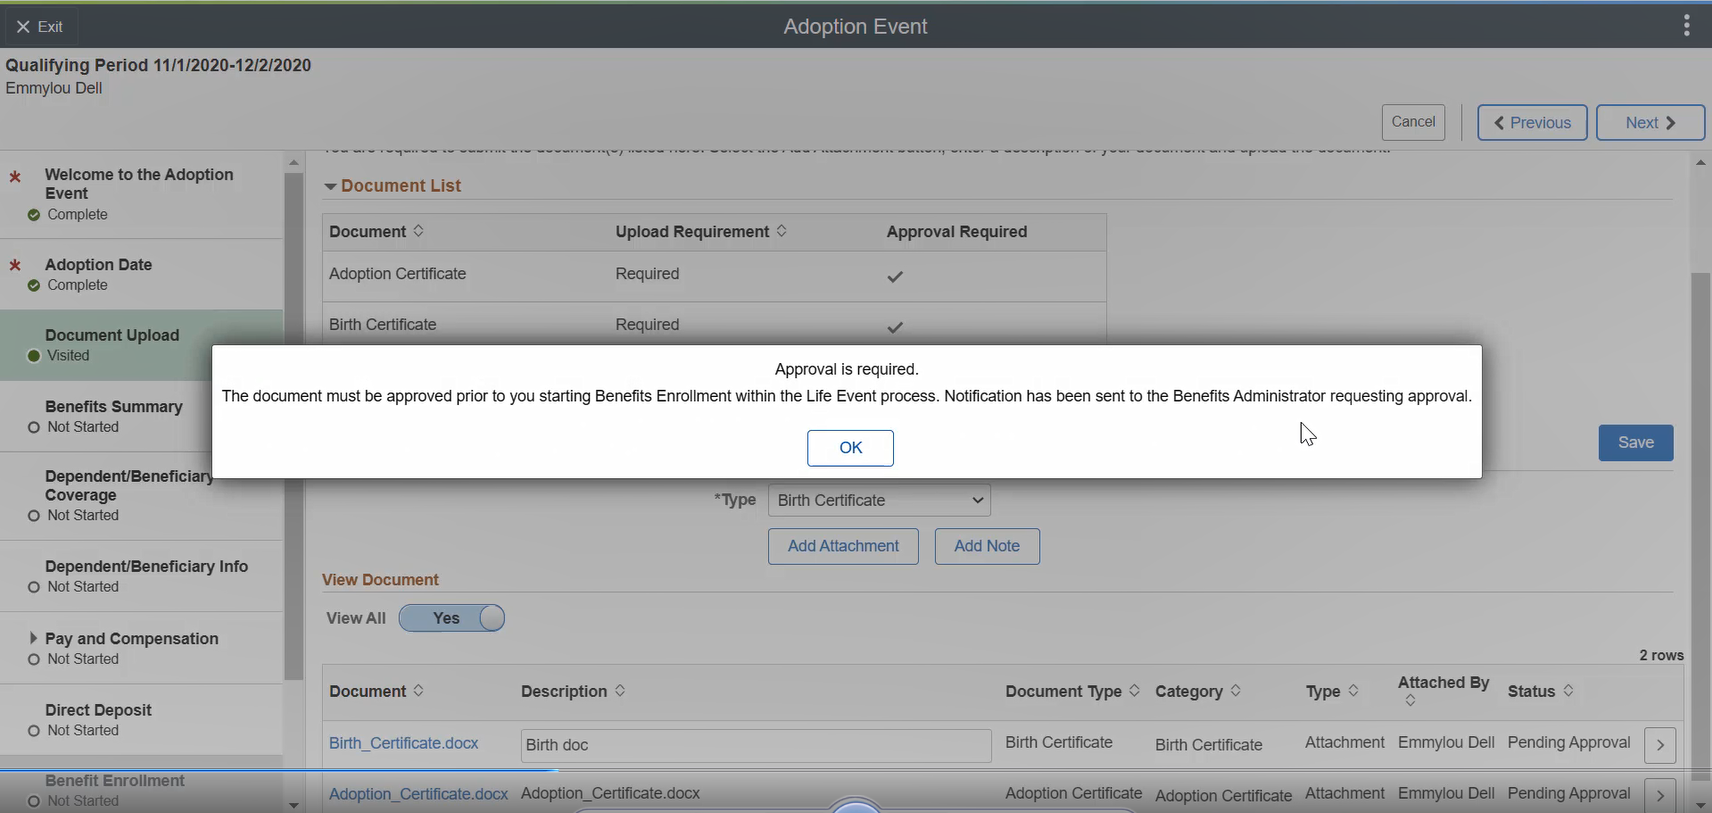
Task: Open the Birth_Certificate.docx link
Action: pyautogui.click(x=404, y=743)
